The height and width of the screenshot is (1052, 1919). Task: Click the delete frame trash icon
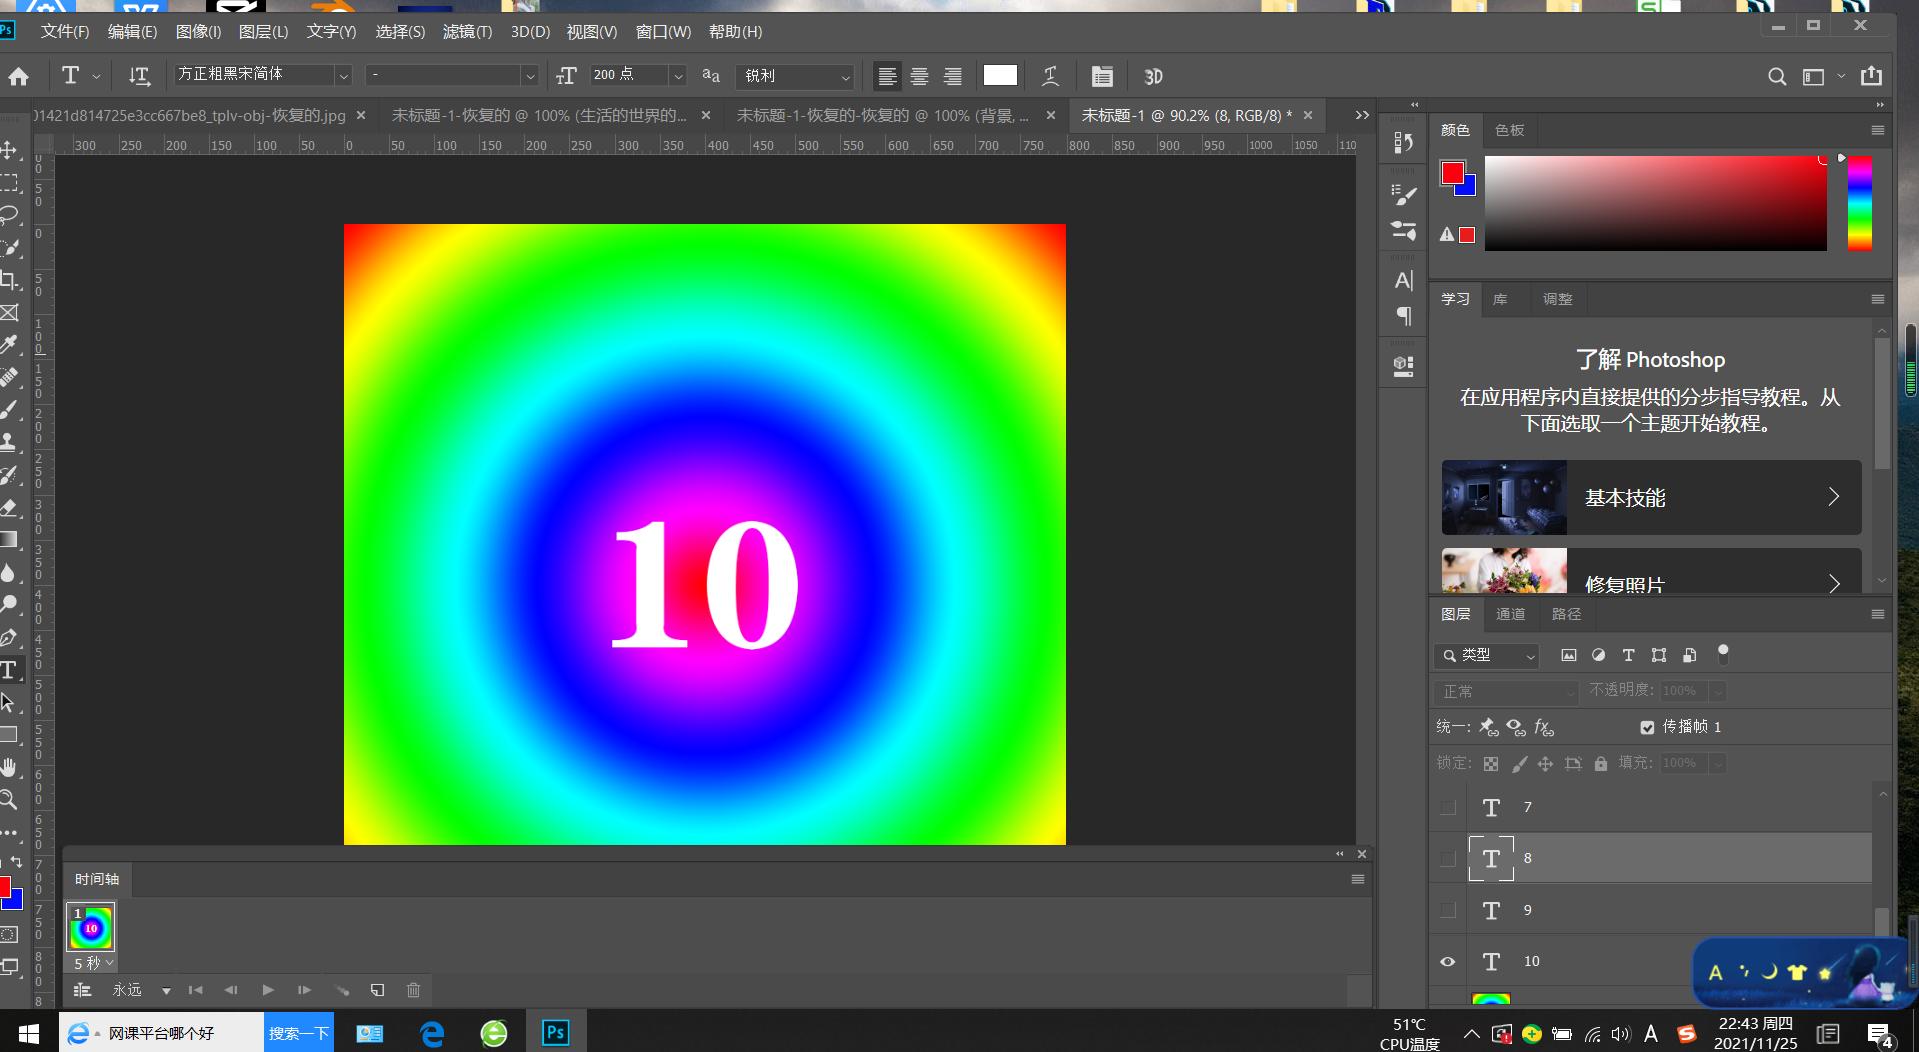click(413, 990)
